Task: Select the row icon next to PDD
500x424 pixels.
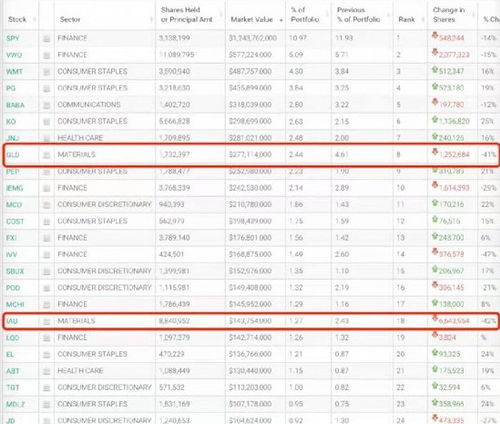Action: tap(47, 288)
